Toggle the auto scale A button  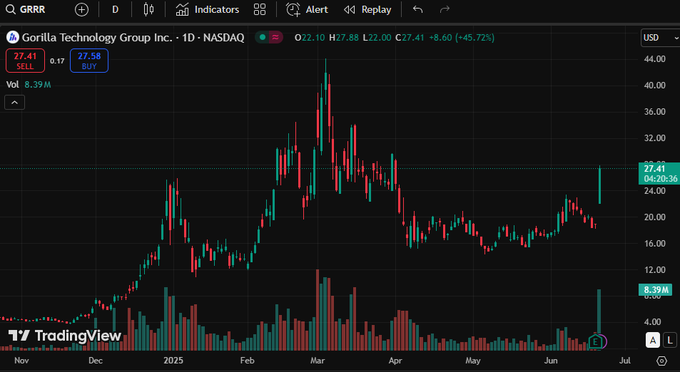(653, 340)
